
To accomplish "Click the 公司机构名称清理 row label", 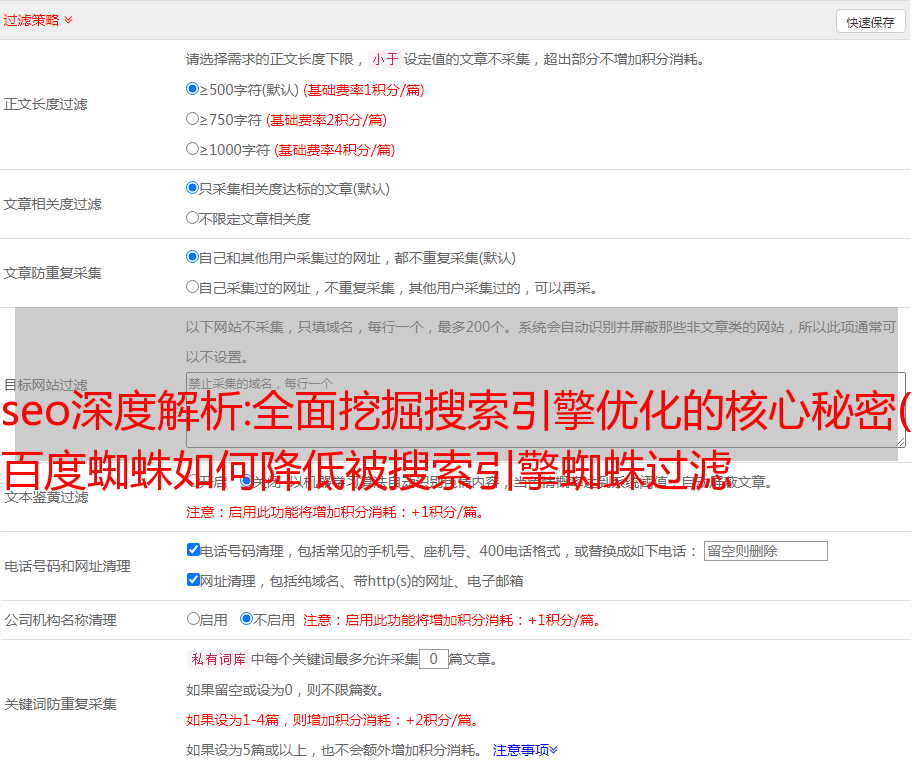I will pyautogui.click(x=60, y=620).
